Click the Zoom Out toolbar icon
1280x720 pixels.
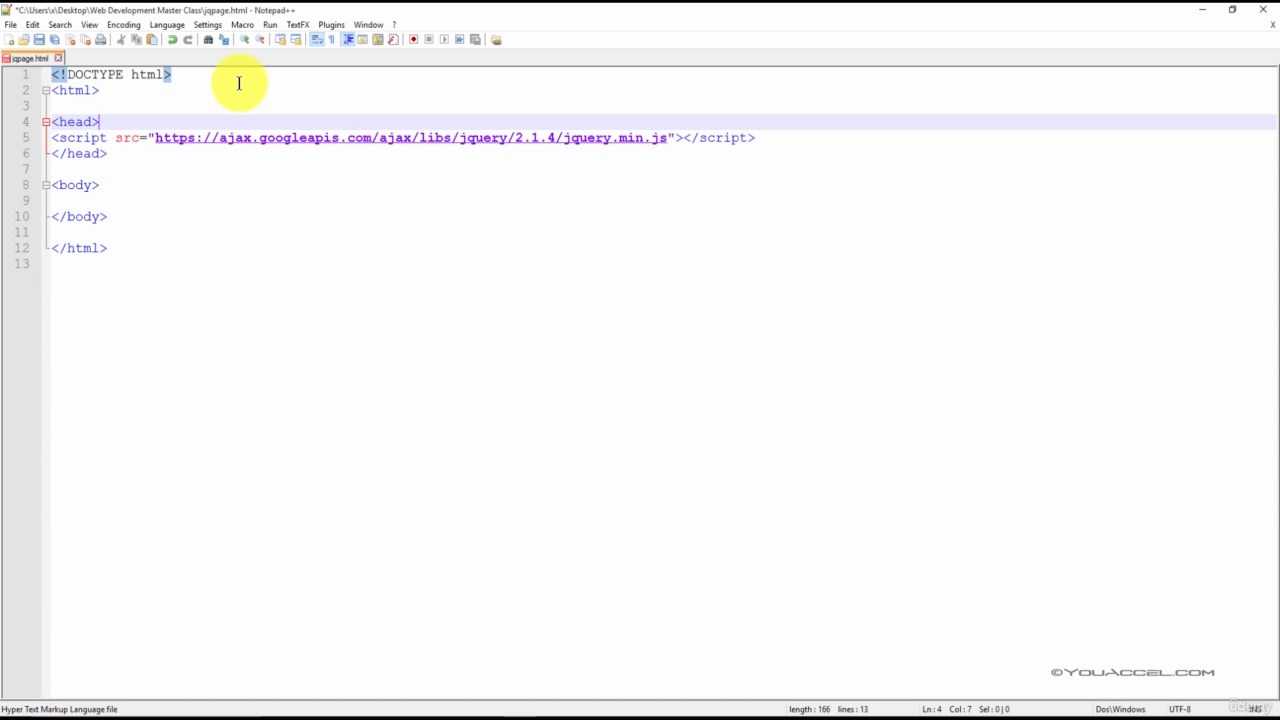tap(260, 40)
